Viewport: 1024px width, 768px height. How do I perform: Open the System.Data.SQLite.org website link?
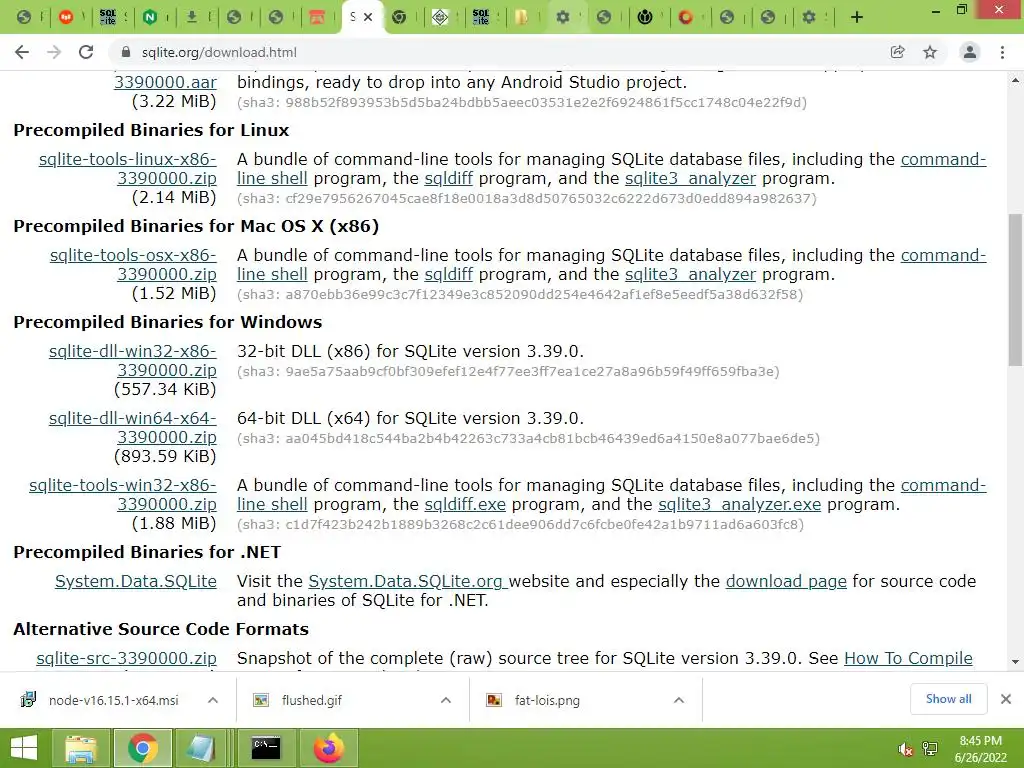coord(406,581)
